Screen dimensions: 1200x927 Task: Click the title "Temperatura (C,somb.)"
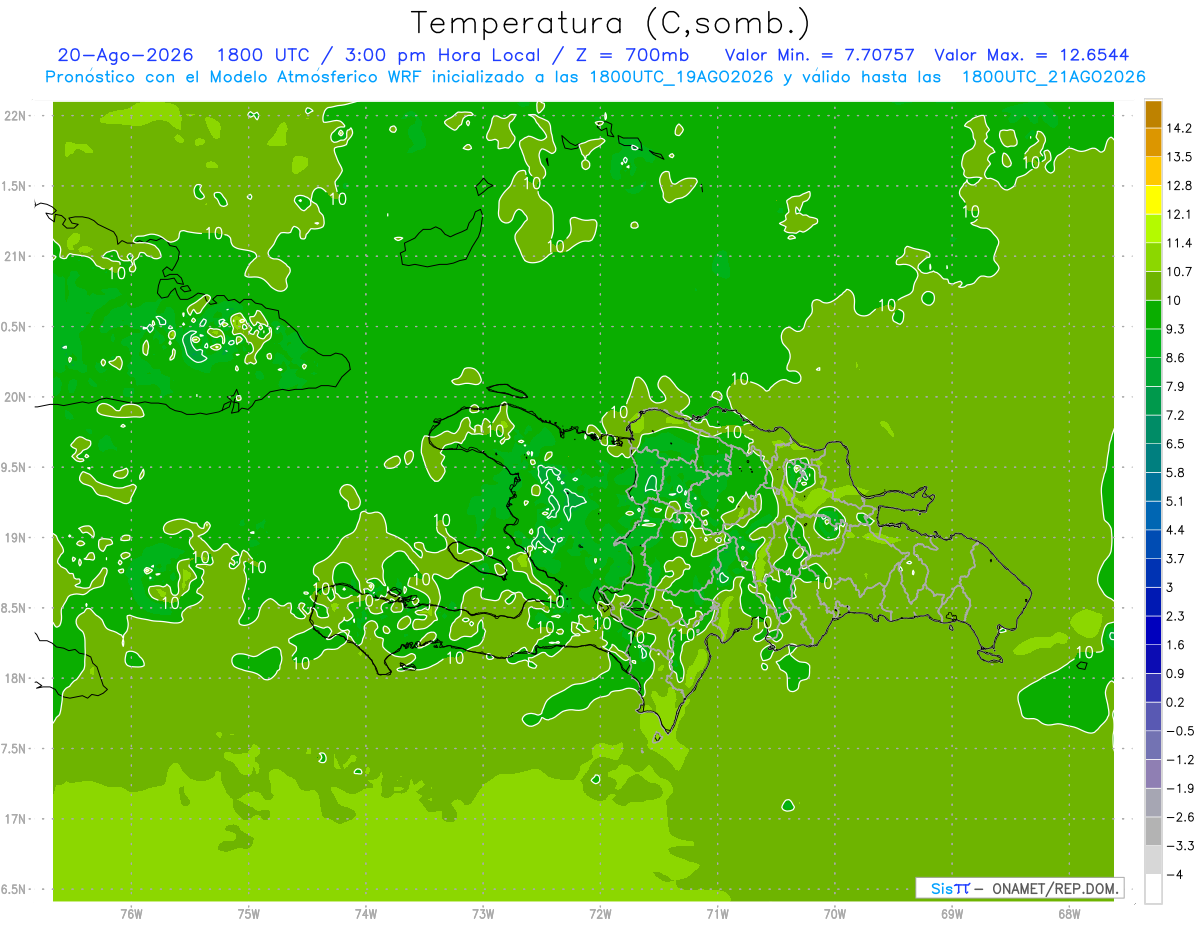point(610,23)
